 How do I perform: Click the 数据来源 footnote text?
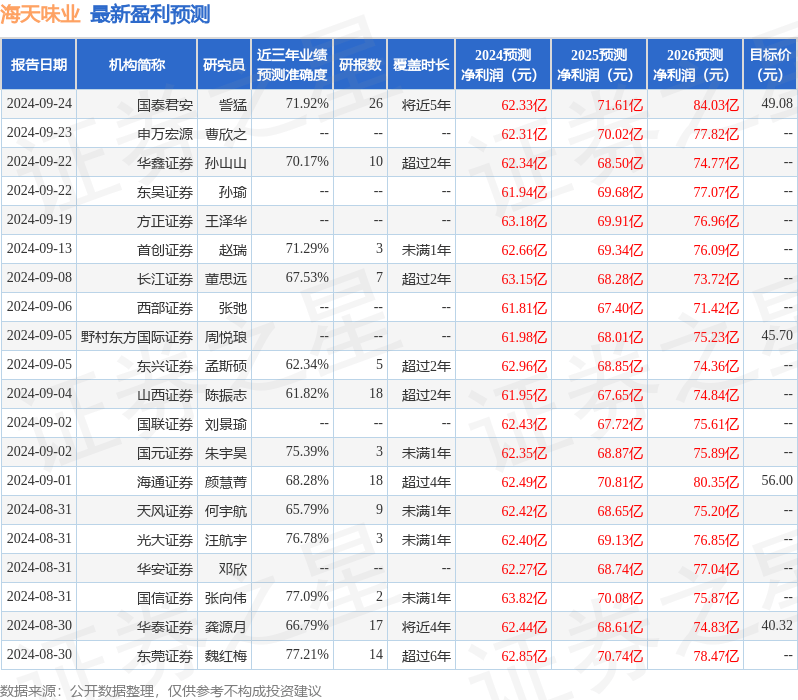point(161,691)
